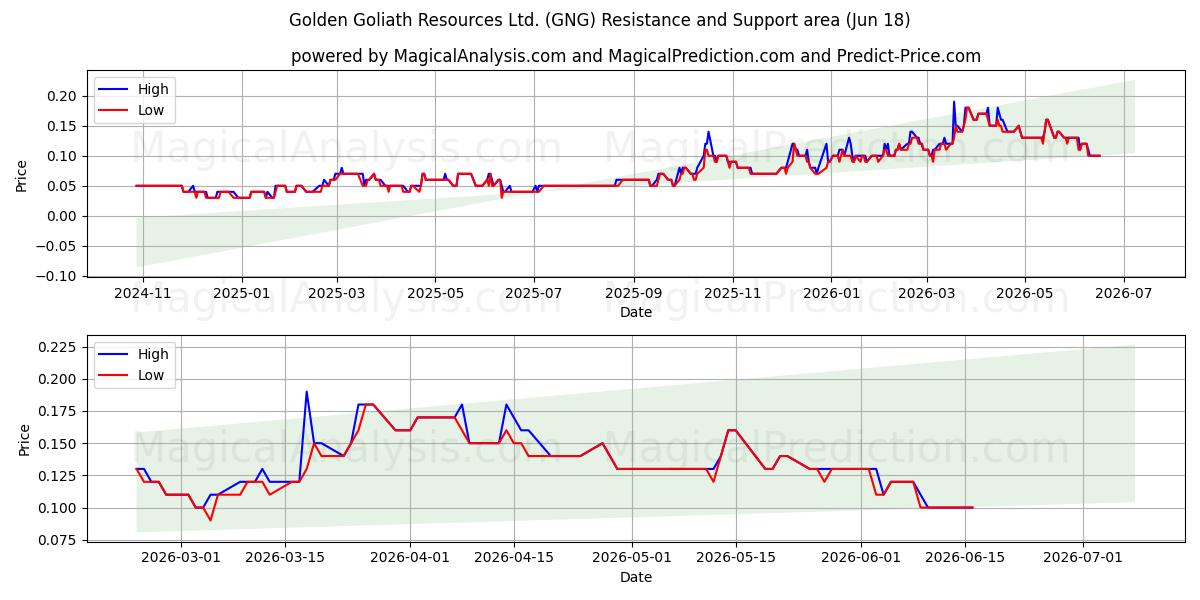The height and width of the screenshot is (600, 1200).
Task: Click the '0.125' y-axis tick on bottom chart
Action: pyautogui.click(x=59, y=476)
